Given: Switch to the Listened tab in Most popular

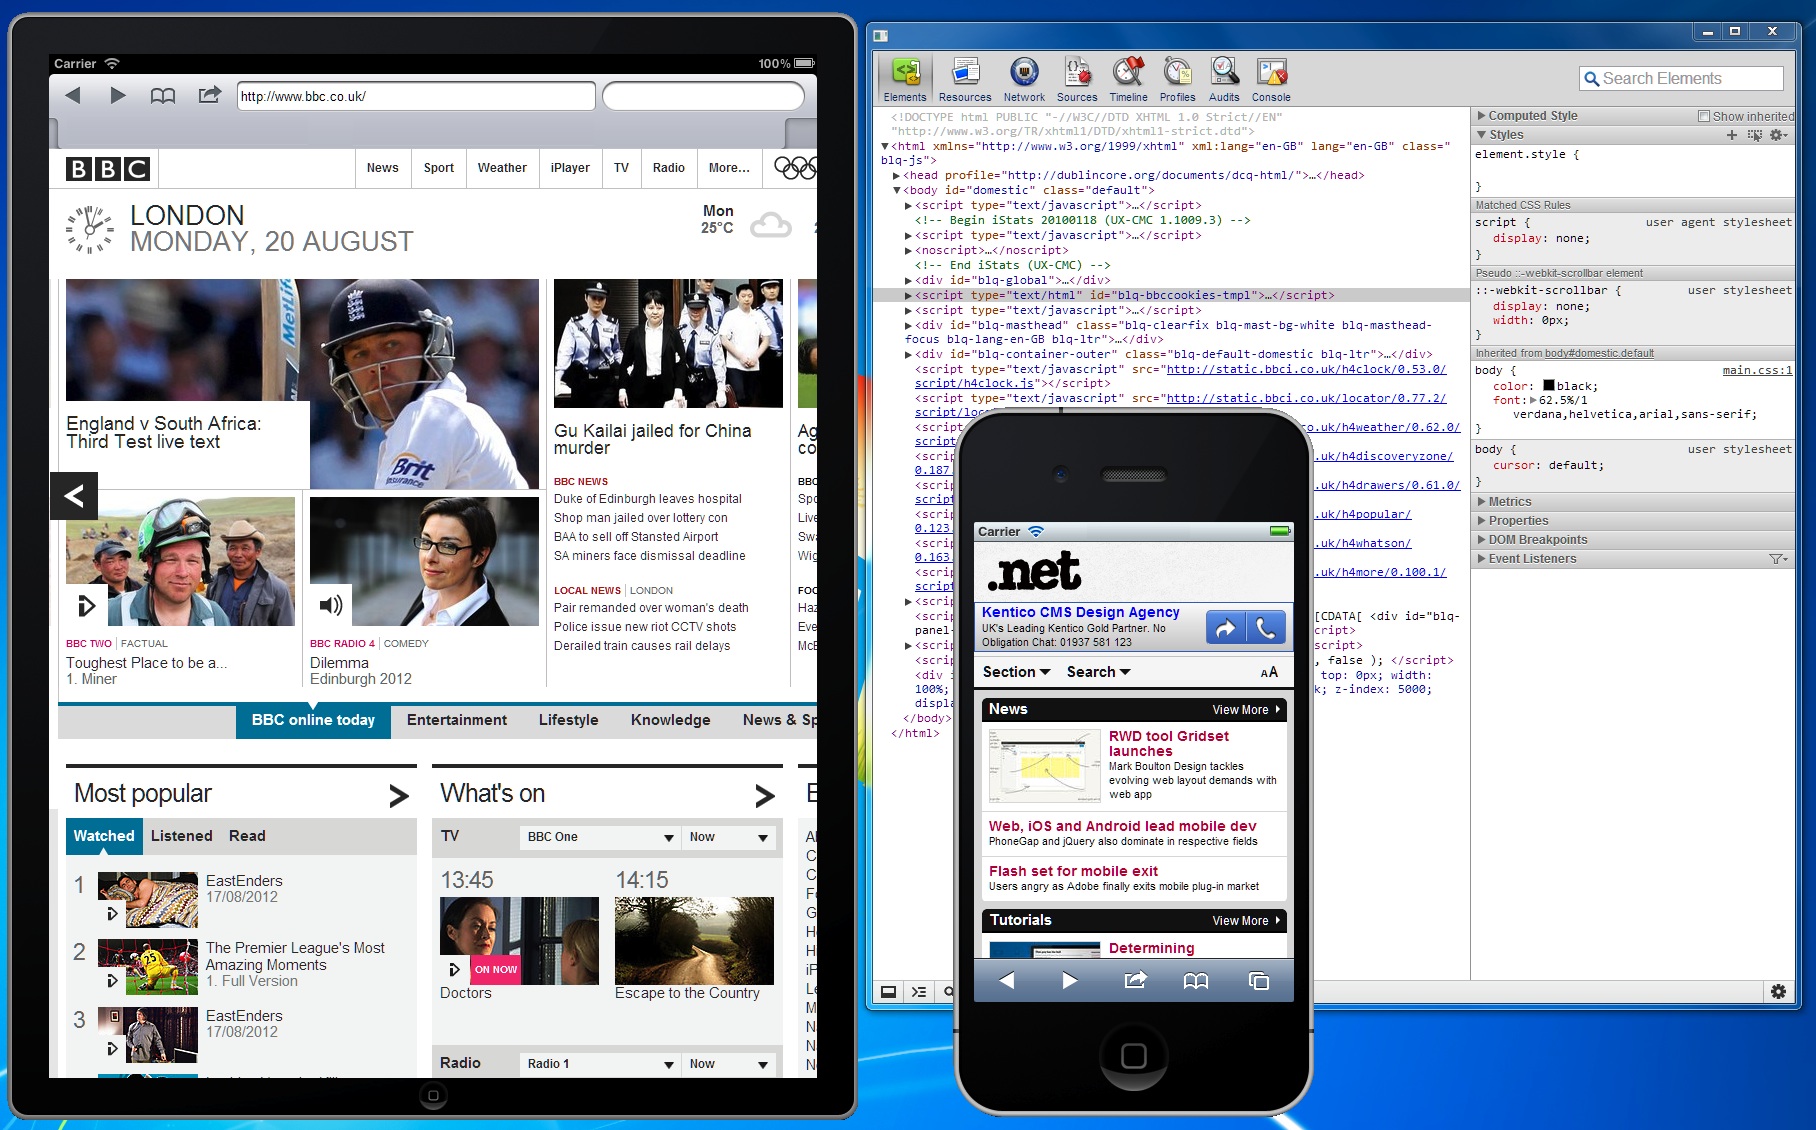Looking at the screenshot, I should pos(181,836).
